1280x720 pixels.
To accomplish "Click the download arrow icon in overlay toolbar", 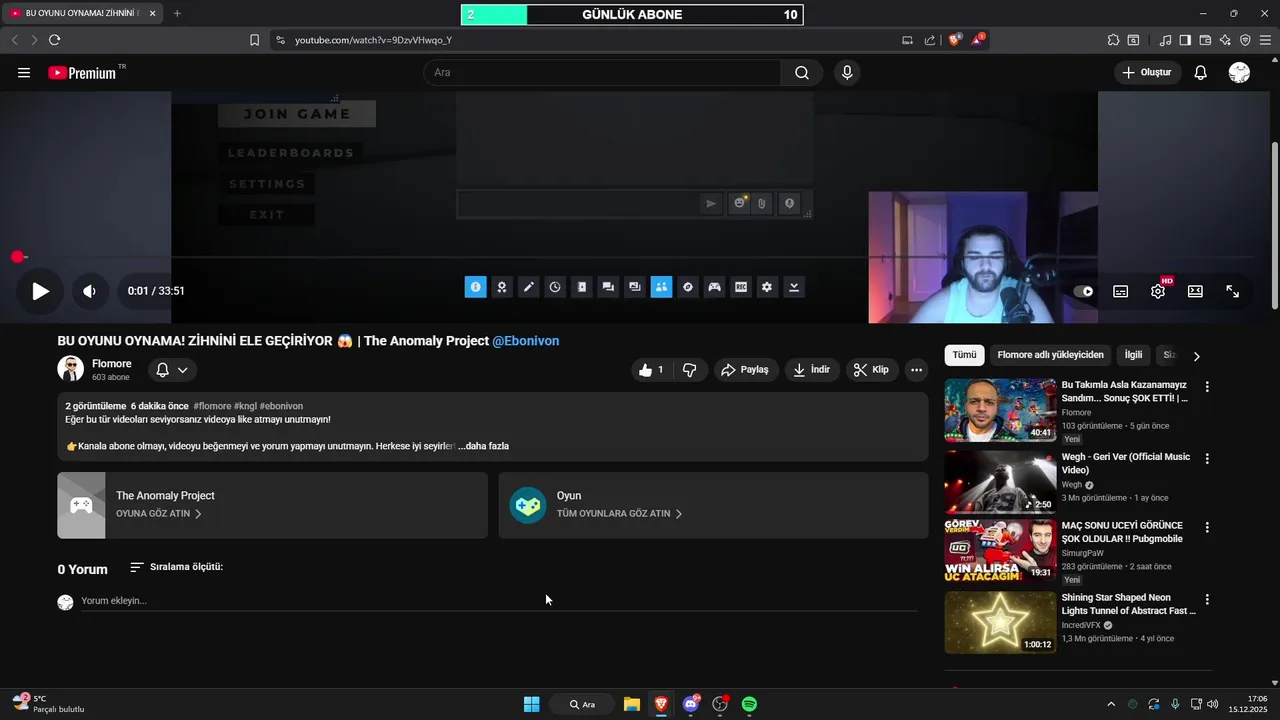I will point(794,287).
